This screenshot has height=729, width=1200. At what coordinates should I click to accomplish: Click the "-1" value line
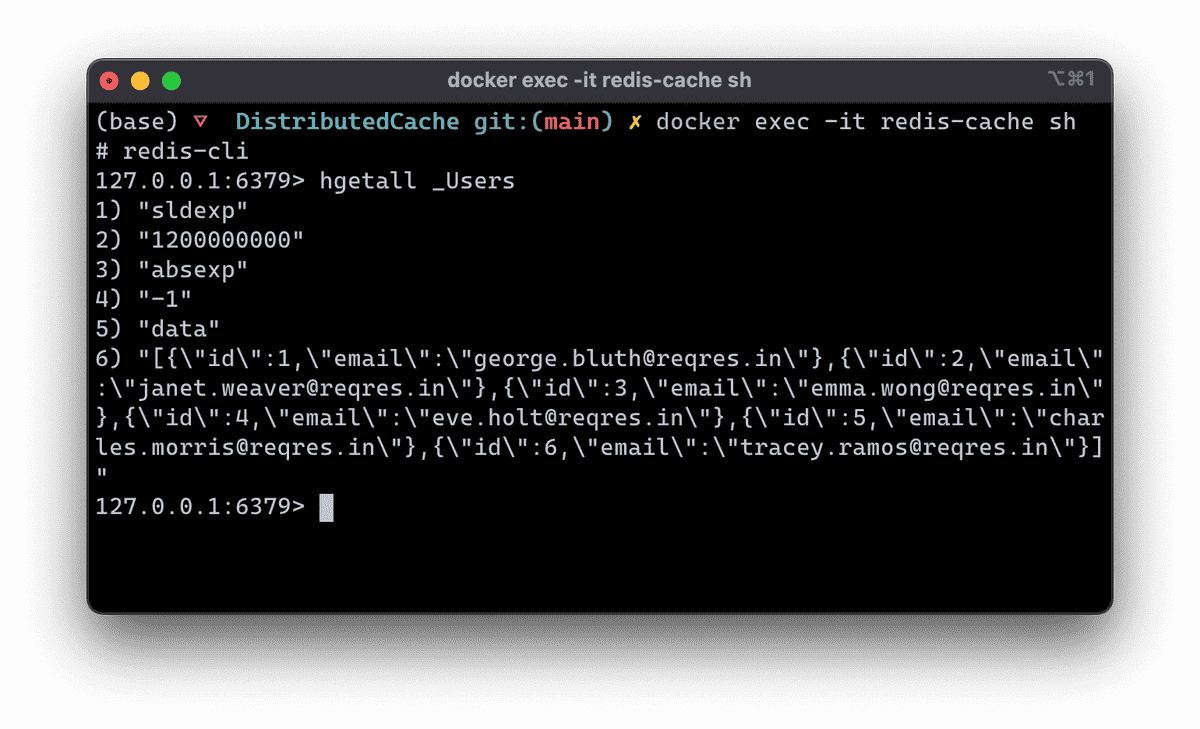pos(144,299)
